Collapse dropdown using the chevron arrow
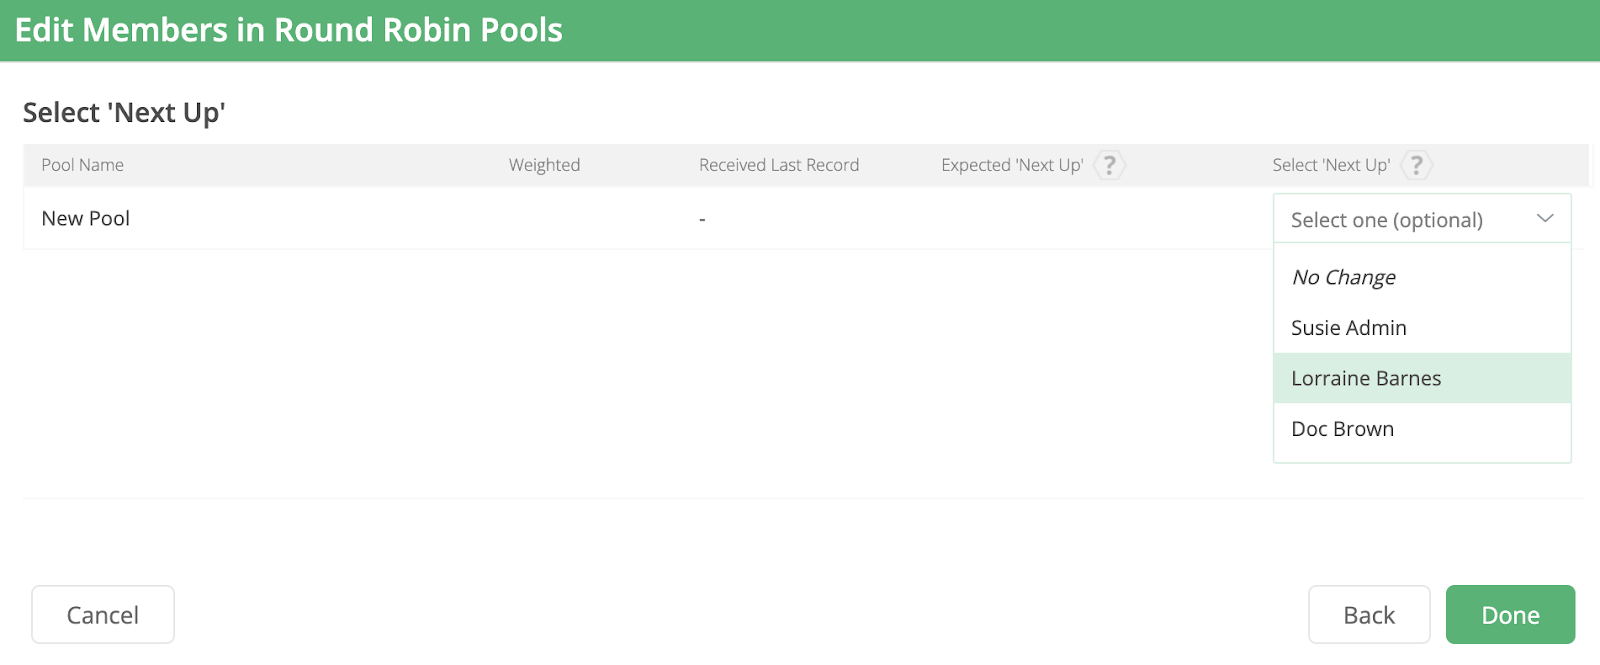1600x665 pixels. pyautogui.click(x=1545, y=219)
